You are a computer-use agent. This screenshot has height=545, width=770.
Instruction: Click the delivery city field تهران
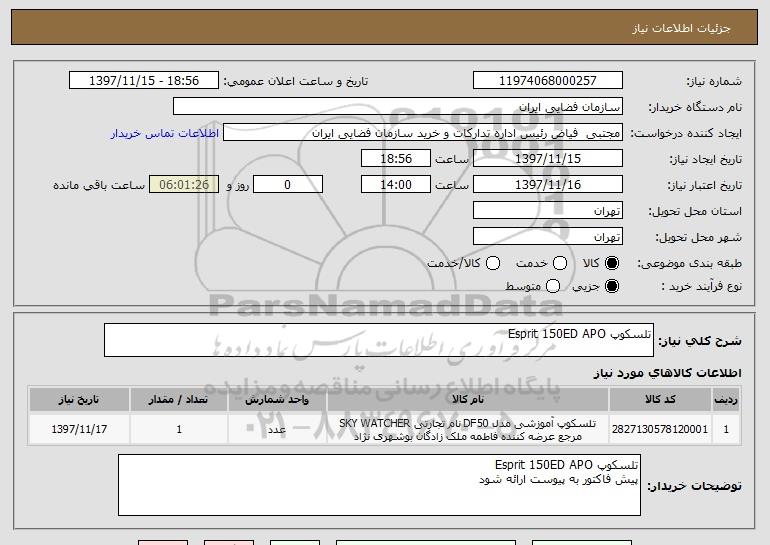(x=548, y=237)
